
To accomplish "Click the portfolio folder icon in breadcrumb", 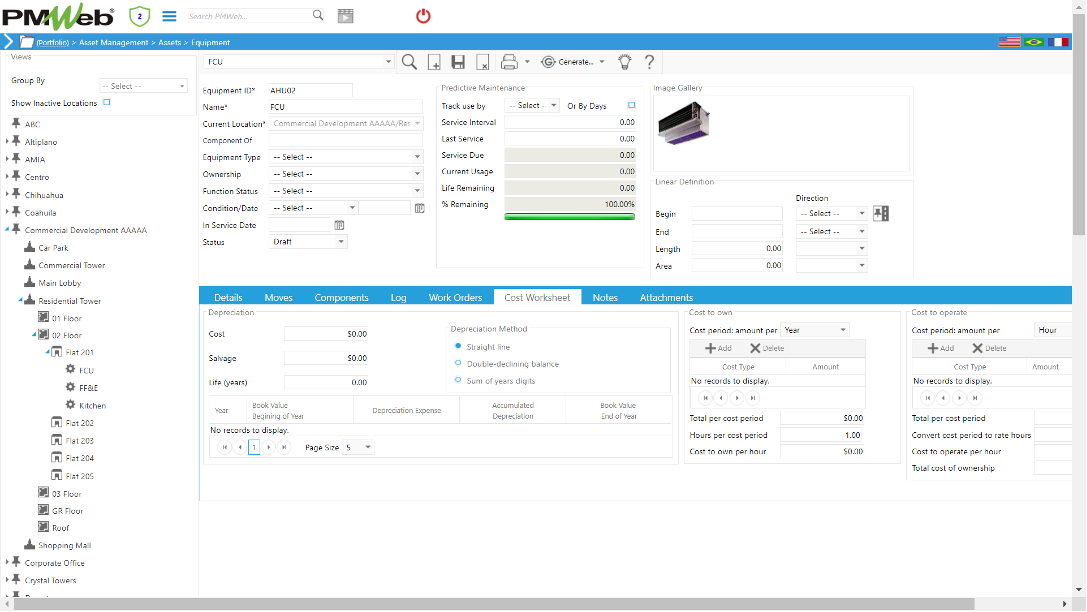I will [26, 42].
